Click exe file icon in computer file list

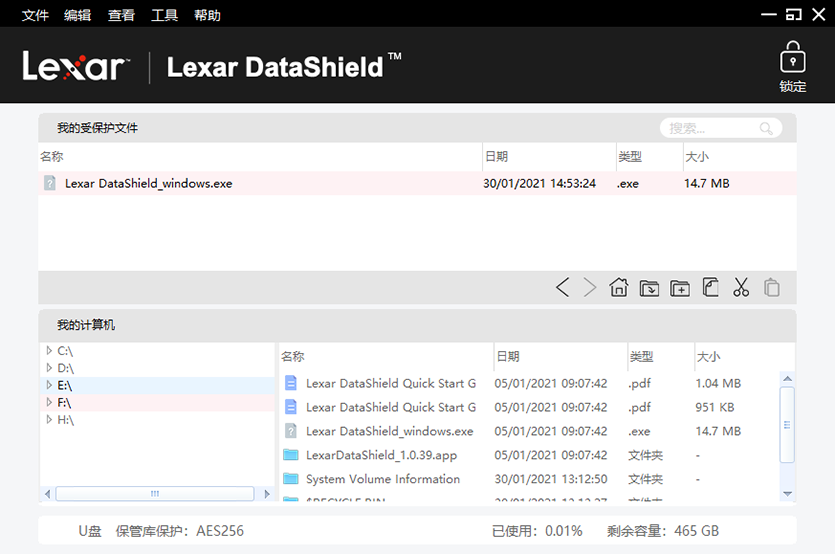pyautogui.click(x=291, y=430)
